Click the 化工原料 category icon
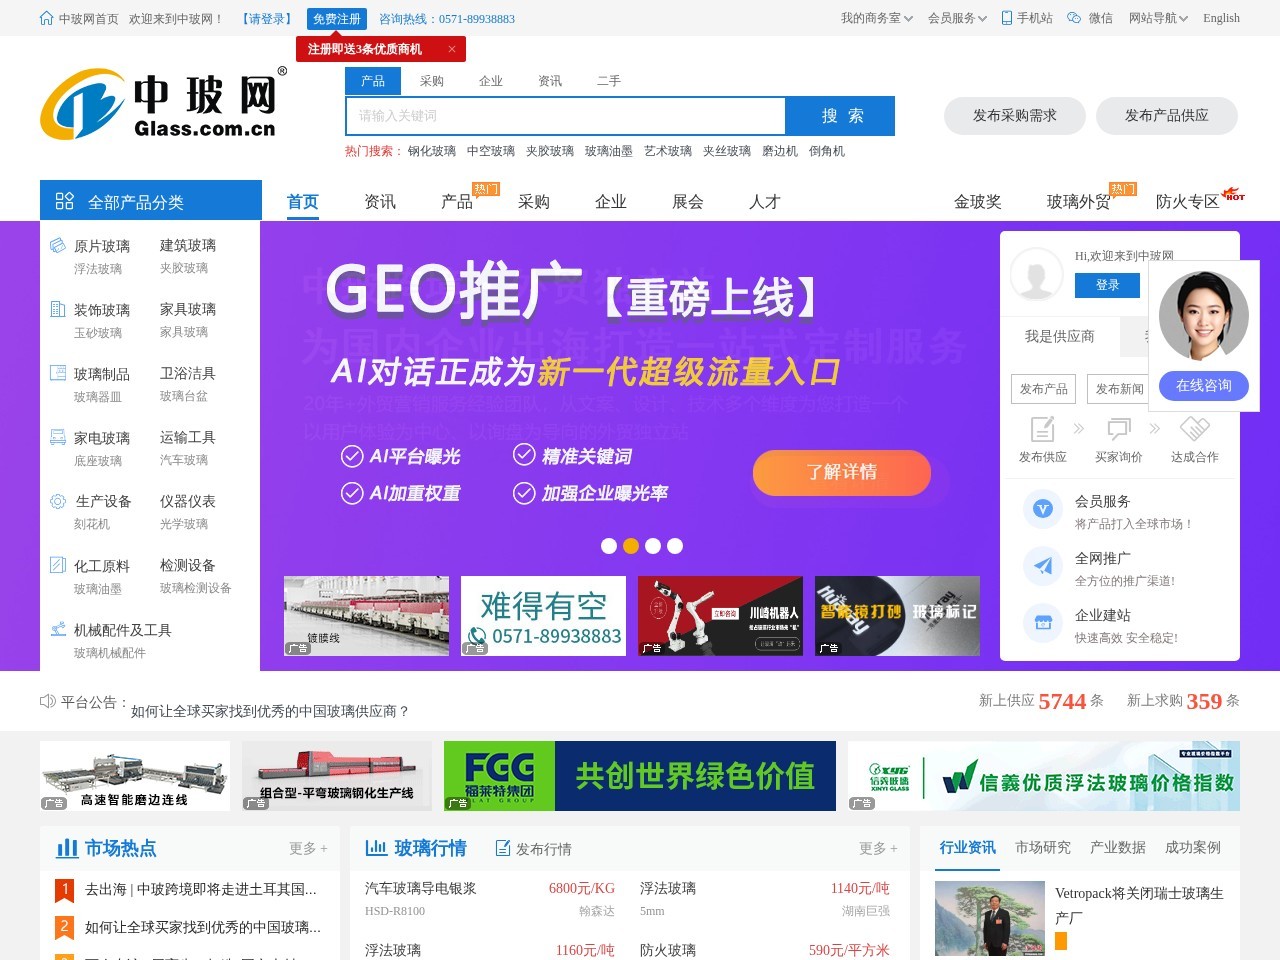This screenshot has width=1280, height=960. (57, 563)
